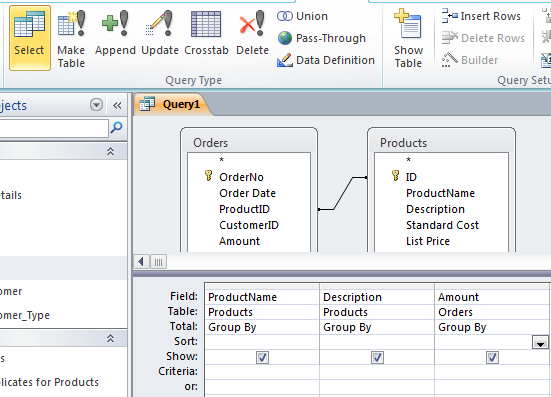Select Description field in Products table
Screen dimensions: 551x397
pyautogui.click(x=435, y=209)
